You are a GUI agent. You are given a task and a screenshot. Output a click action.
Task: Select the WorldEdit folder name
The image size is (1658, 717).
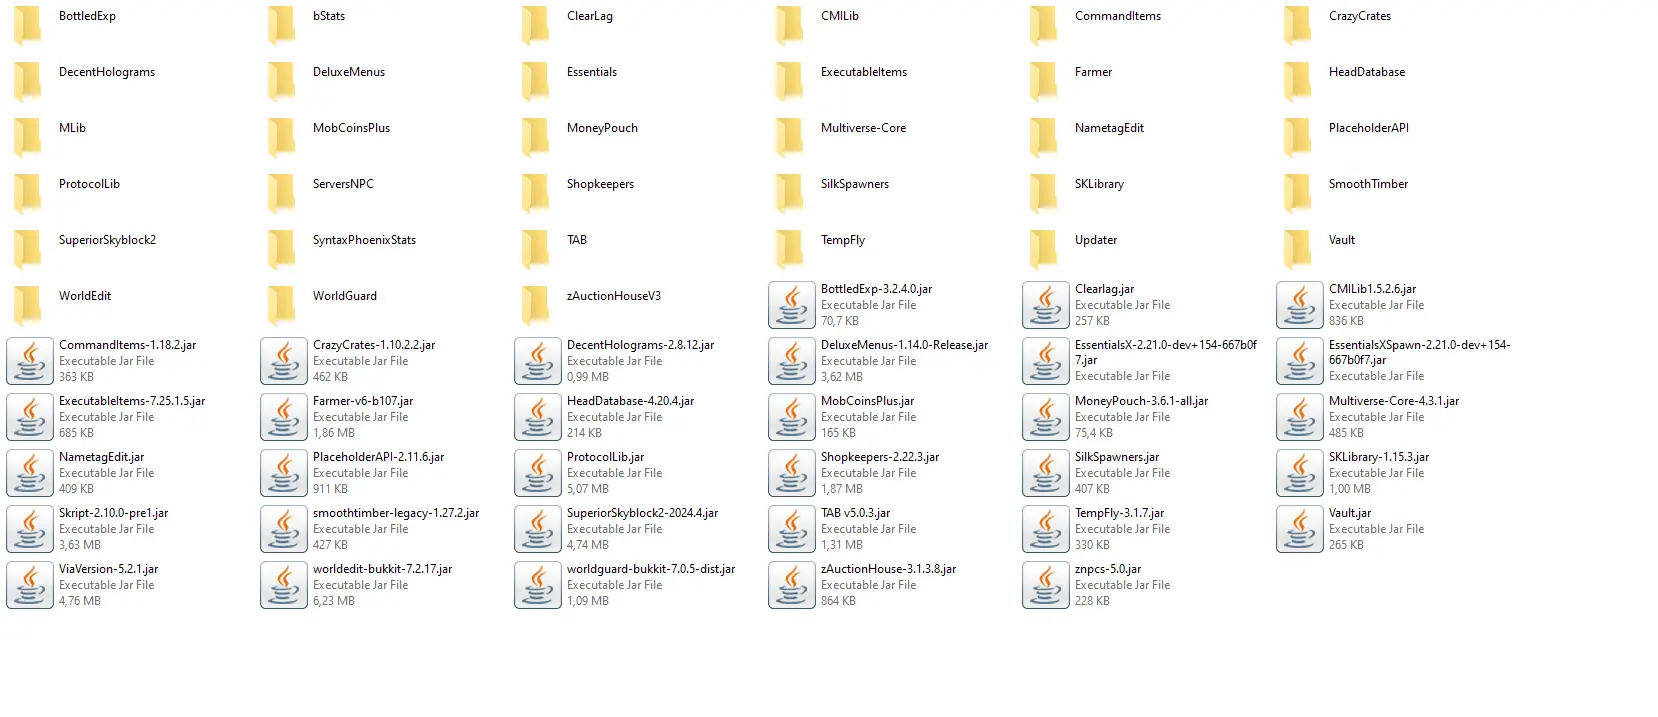coord(85,296)
